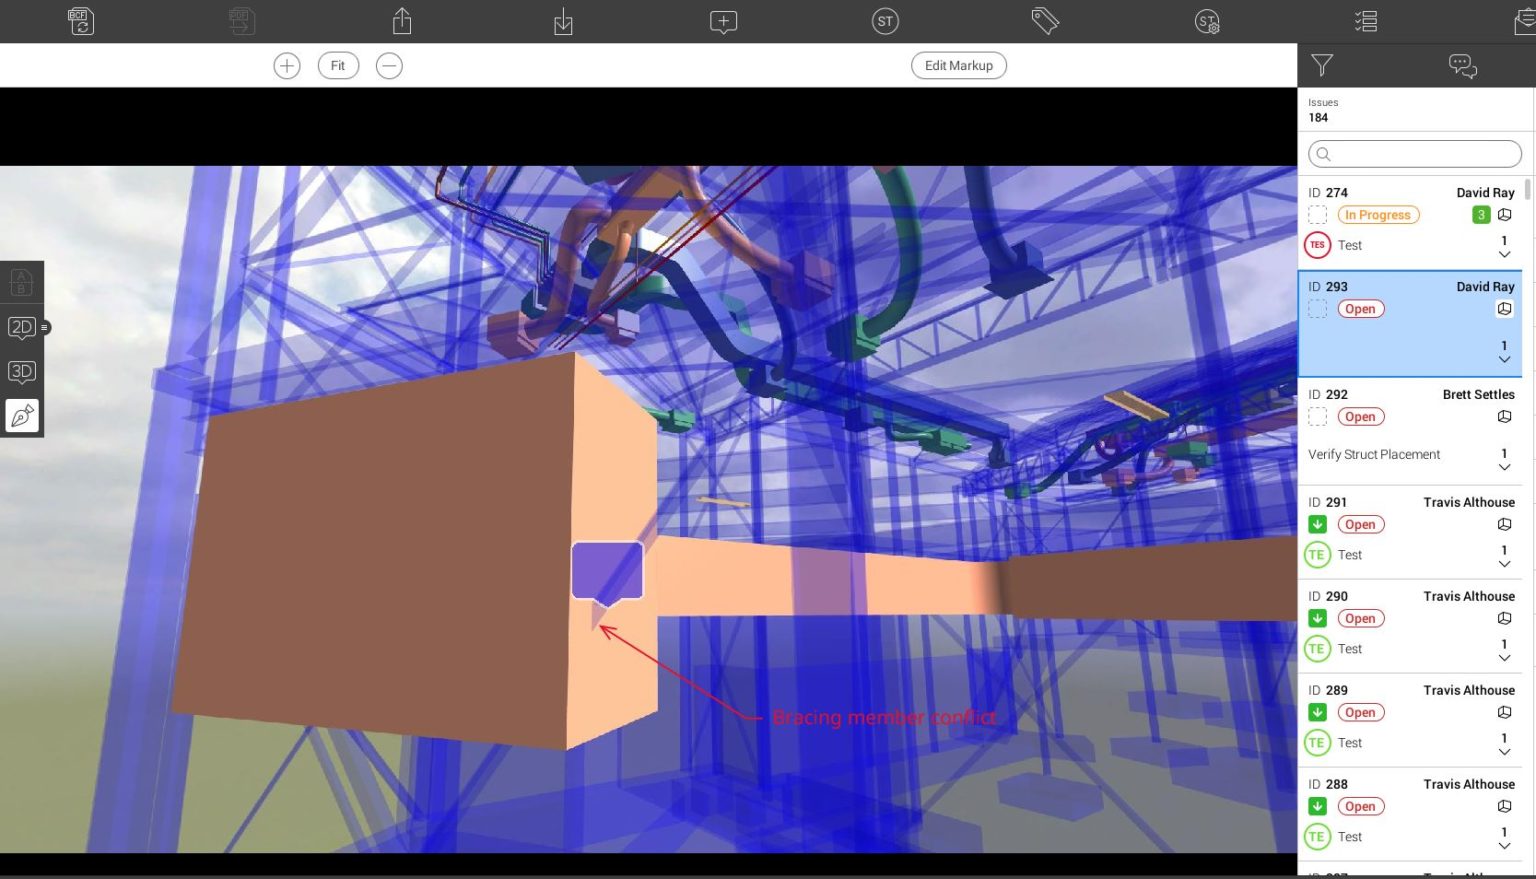This screenshot has width=1536, height=879.
Task: Click inside the issues search field
Action: click(1413, 153)
